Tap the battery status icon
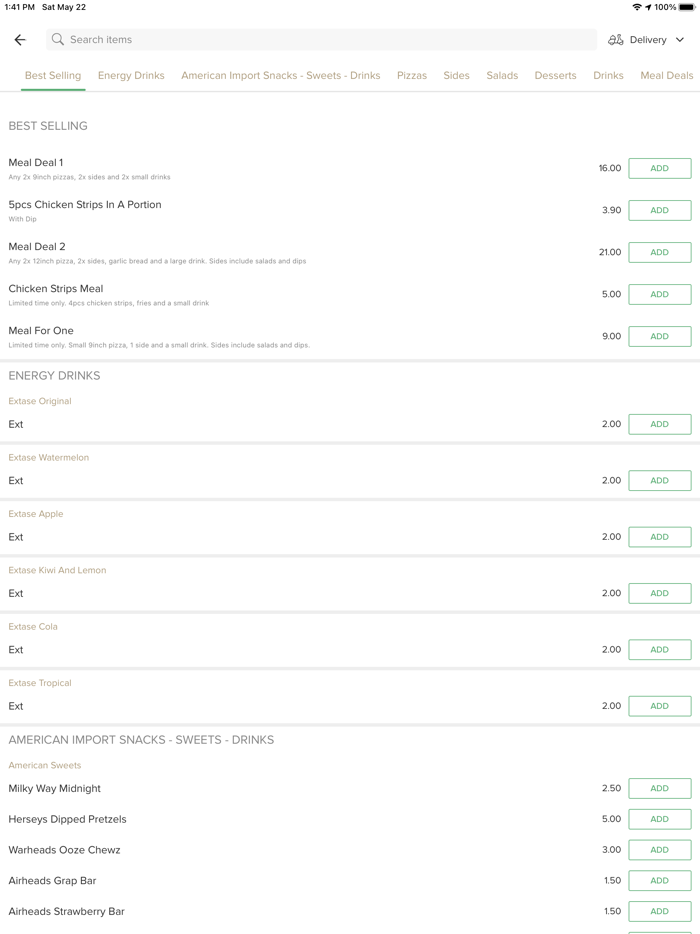700x934 pixels. [687, 7]
